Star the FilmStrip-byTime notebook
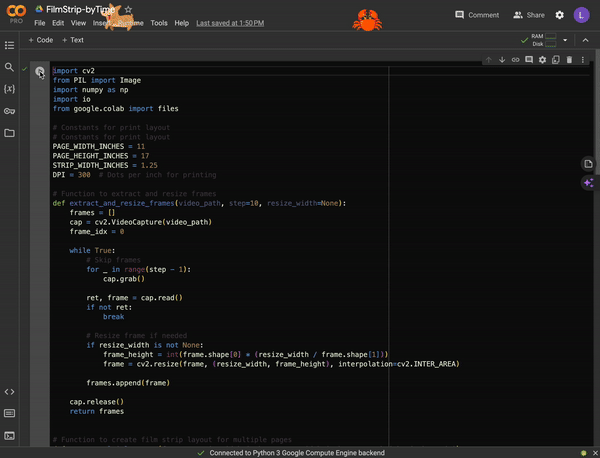The height and width of the screenshot is (458, 600). [128, 9]
